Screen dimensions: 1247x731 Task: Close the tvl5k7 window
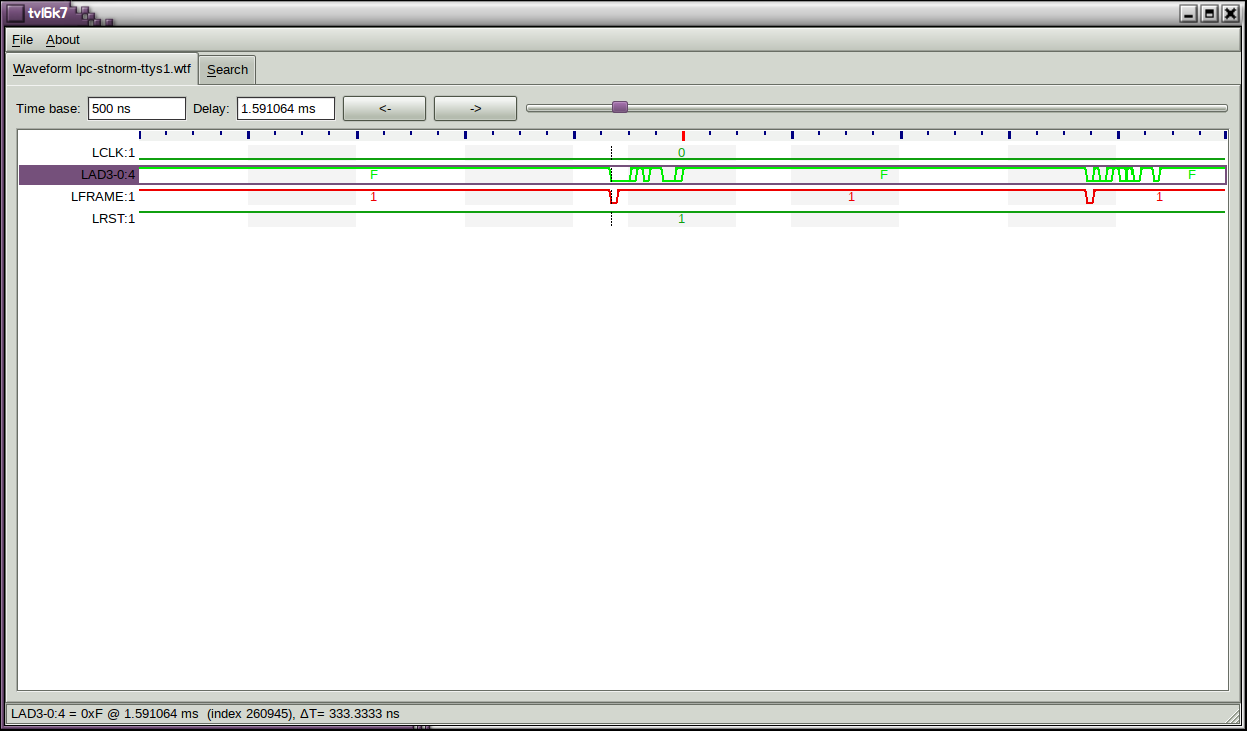1230,13
